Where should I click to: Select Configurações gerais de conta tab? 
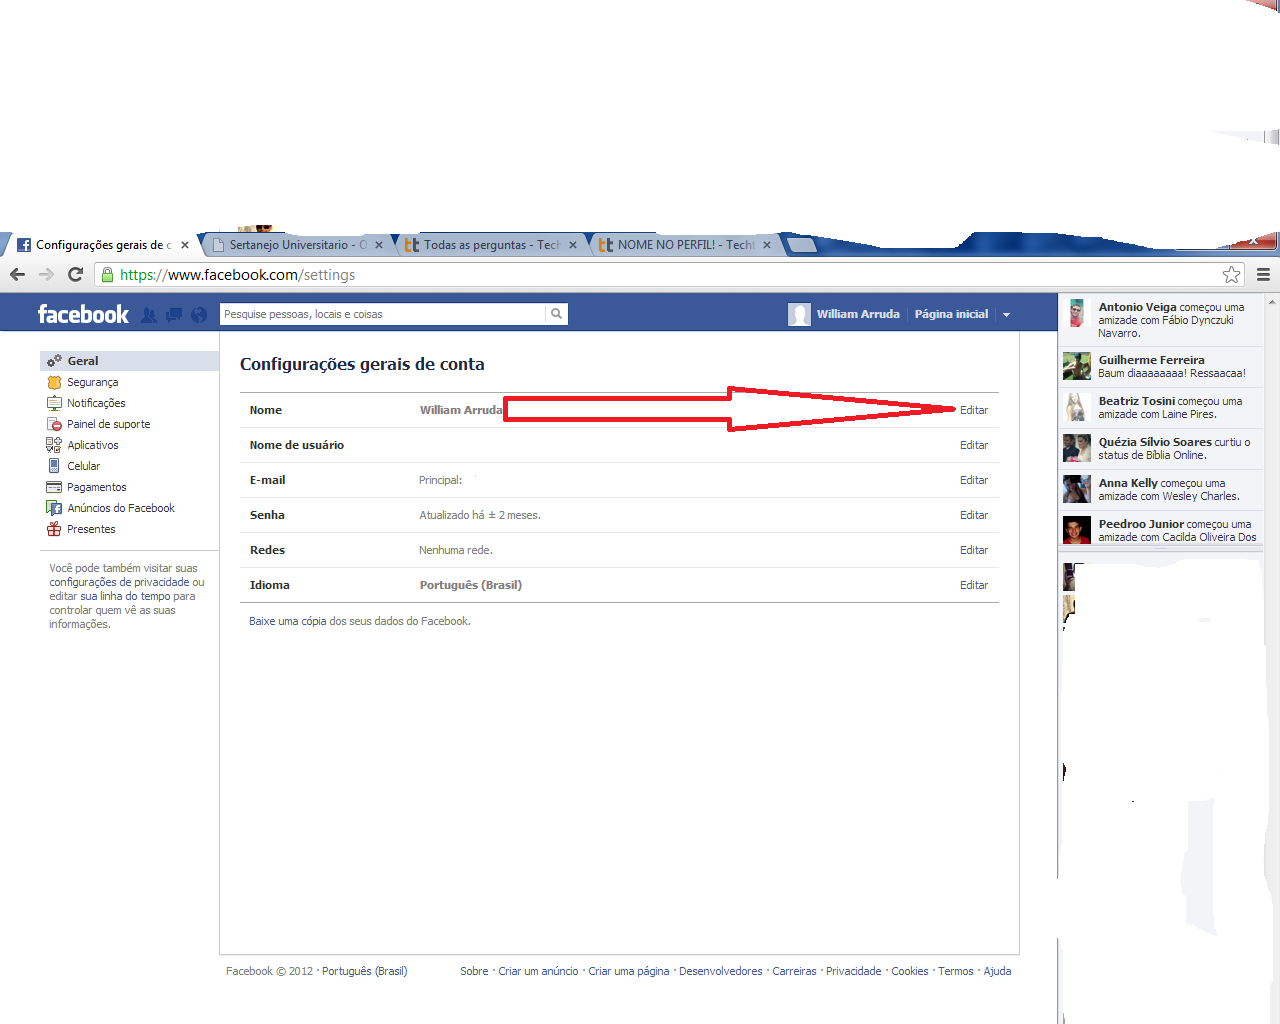click(103, 245)
